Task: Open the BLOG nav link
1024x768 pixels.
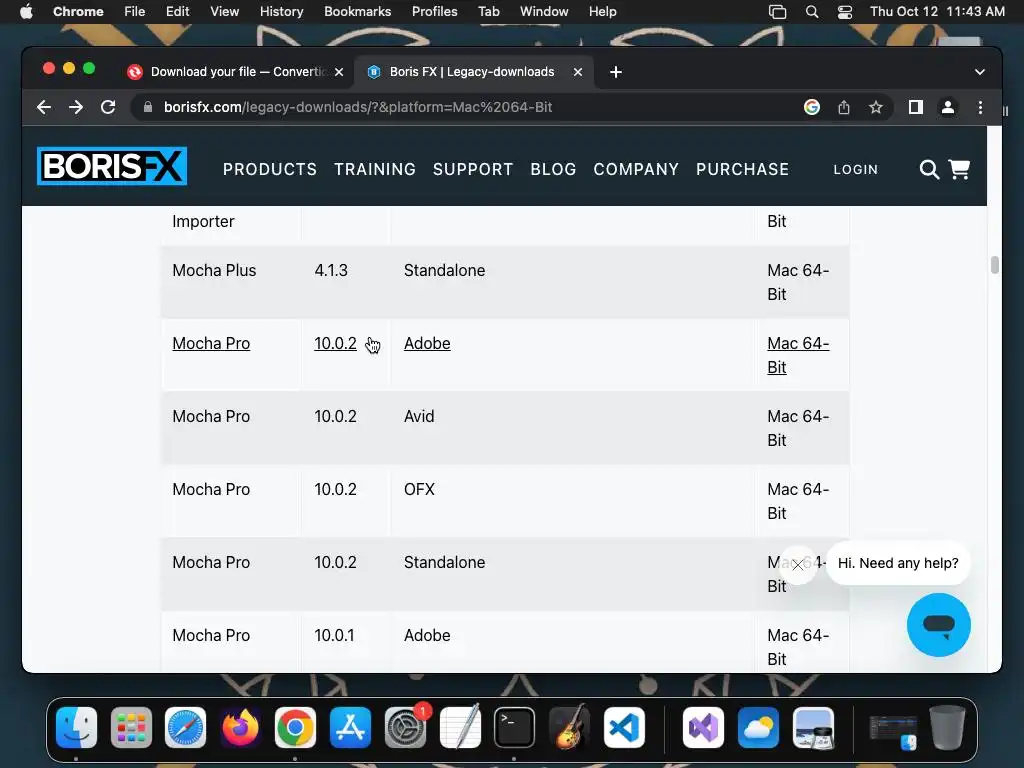Action: point(553,170)
